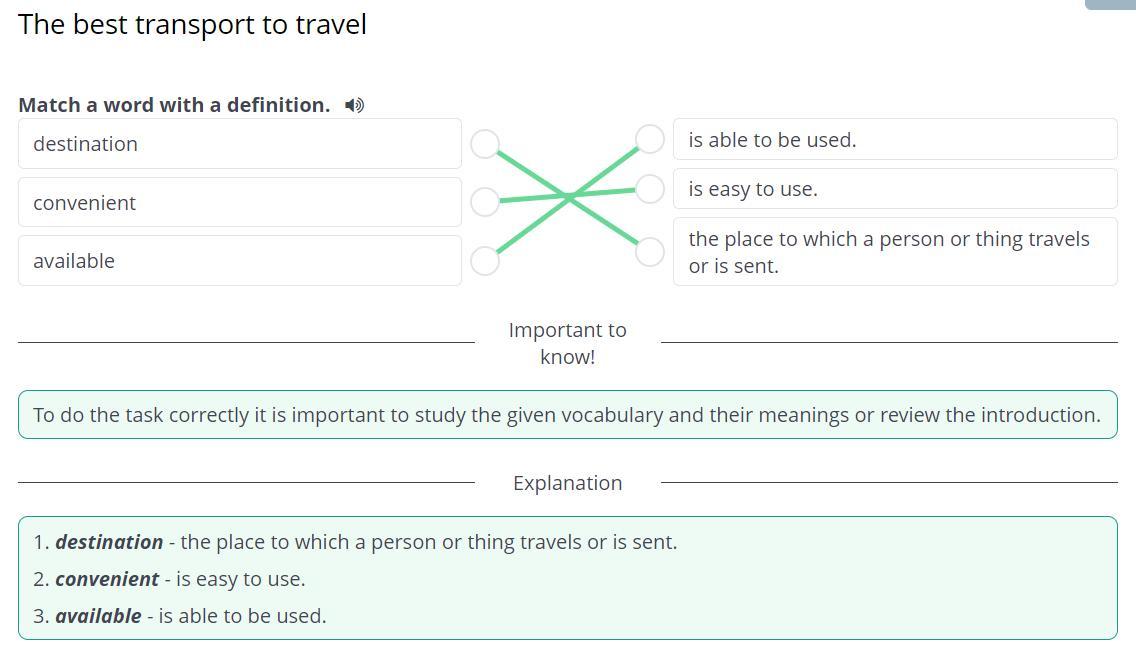Choose the "place to which a person travels" box
This screenshot has height=672, width=1136.
click(x=895, y=252)
